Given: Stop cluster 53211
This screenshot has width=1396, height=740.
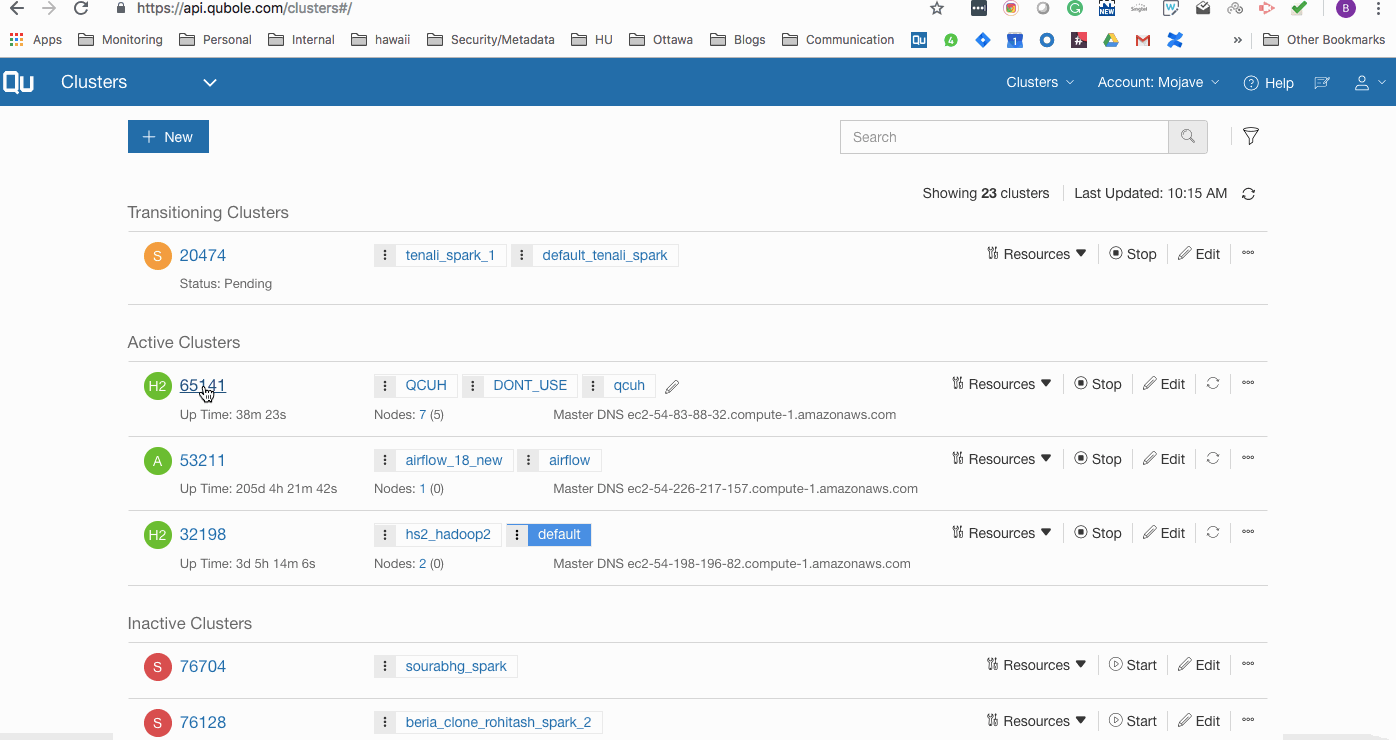Looking at the screenshot, I should pos(1098,459).
